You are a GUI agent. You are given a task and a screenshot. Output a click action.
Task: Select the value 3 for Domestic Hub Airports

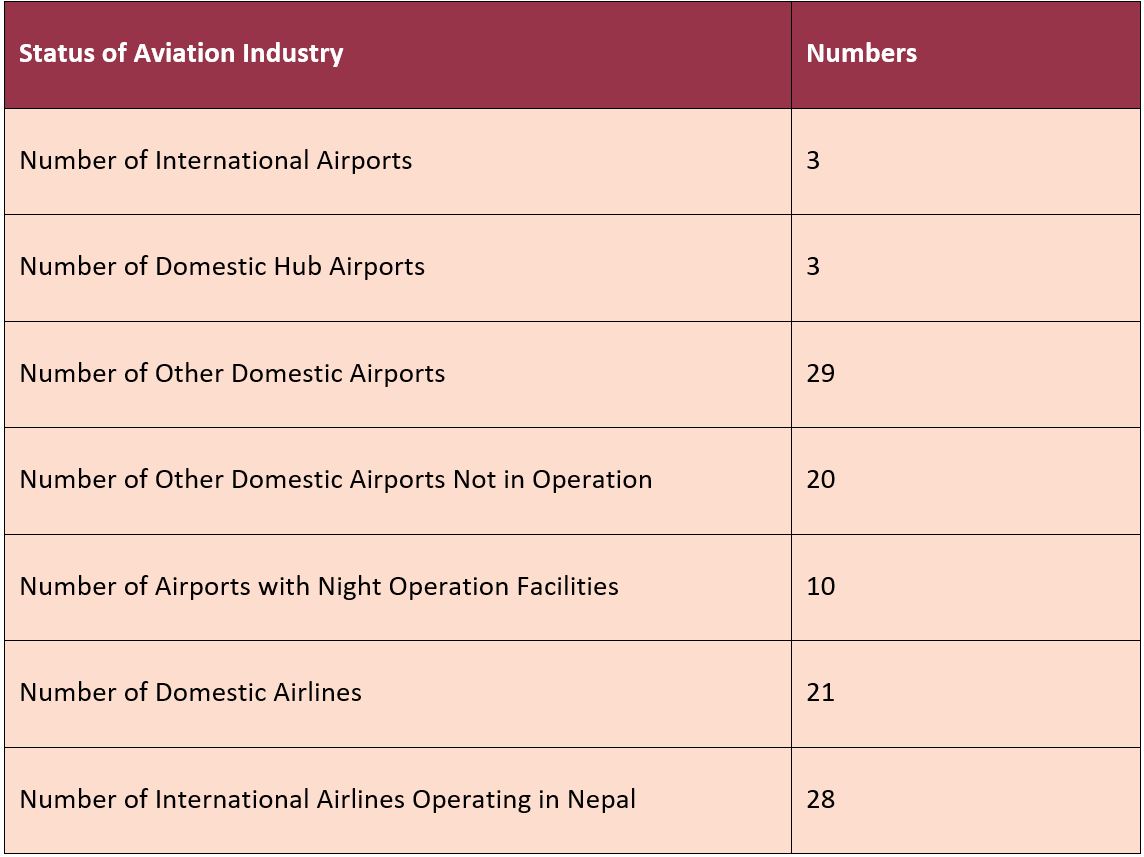[813, 267]
